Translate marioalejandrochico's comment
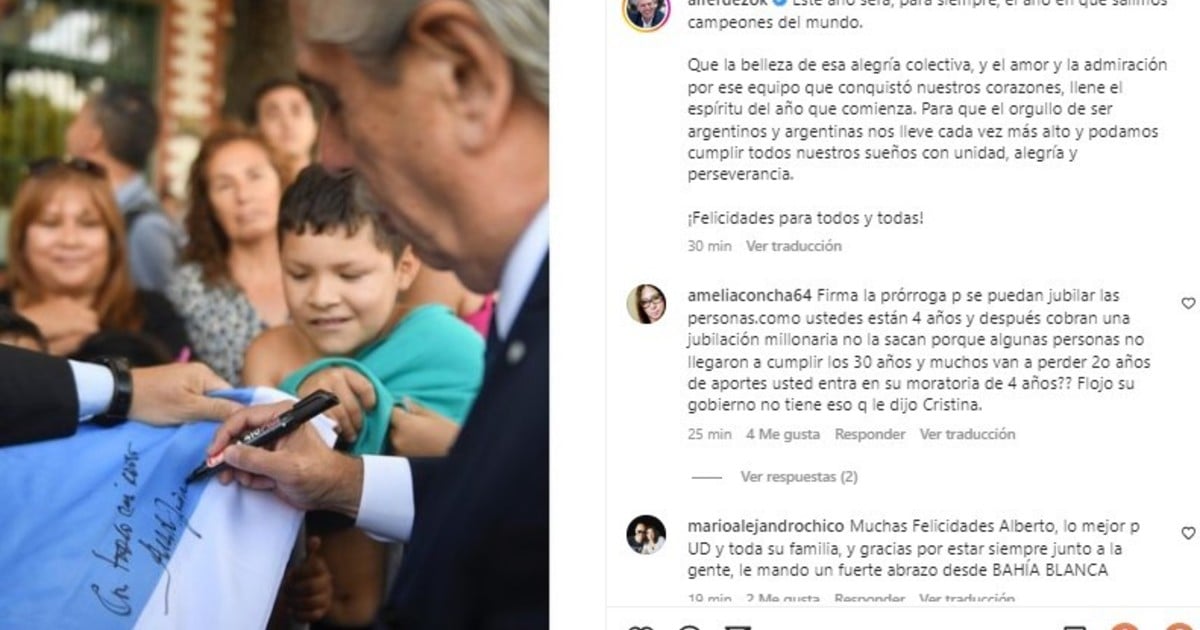1200x630 pixels. click(967, 599)
